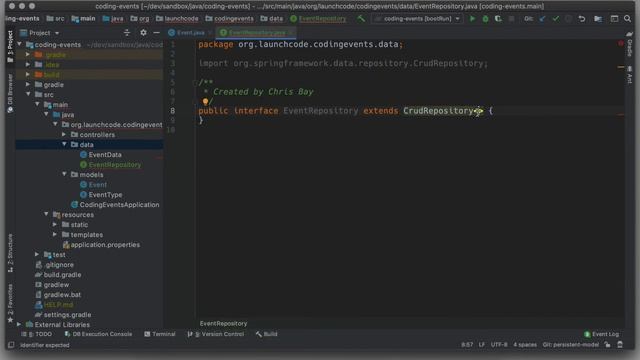Click the error indicator atop editor stripe
Screen dimensions: 640x360
621,43
